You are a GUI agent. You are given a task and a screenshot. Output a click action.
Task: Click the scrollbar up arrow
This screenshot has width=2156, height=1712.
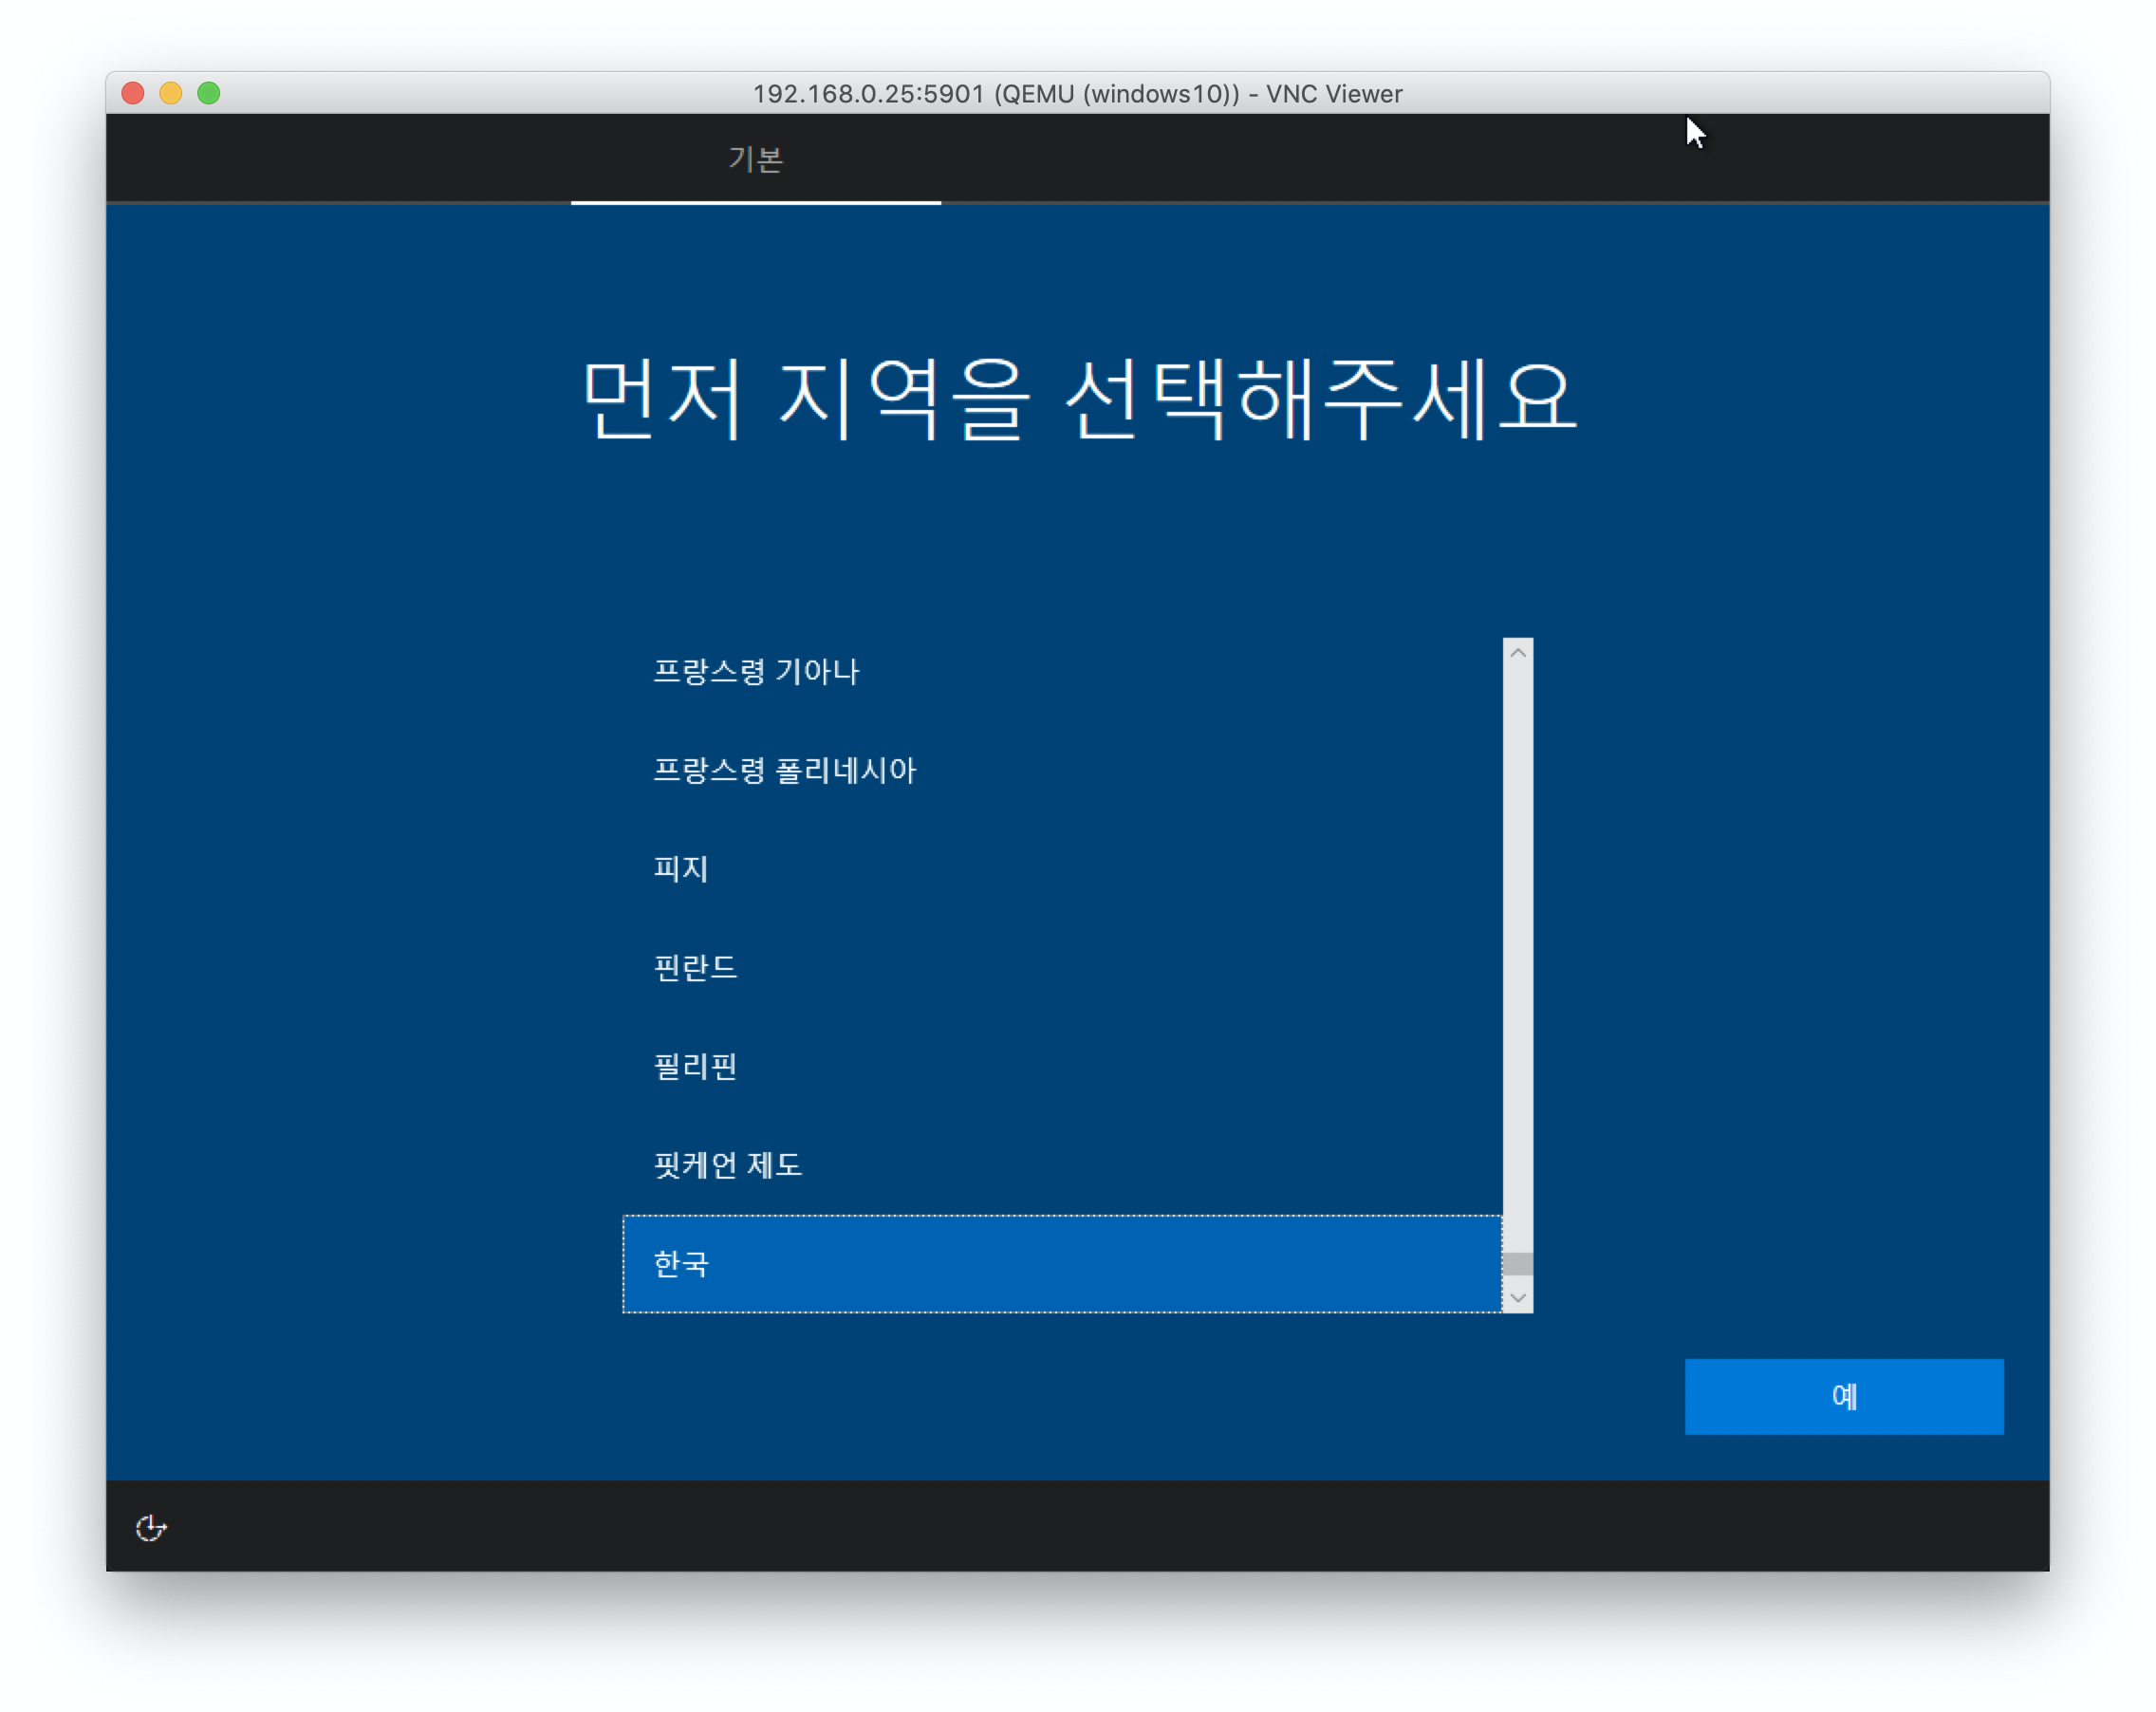click(1517, 653)
